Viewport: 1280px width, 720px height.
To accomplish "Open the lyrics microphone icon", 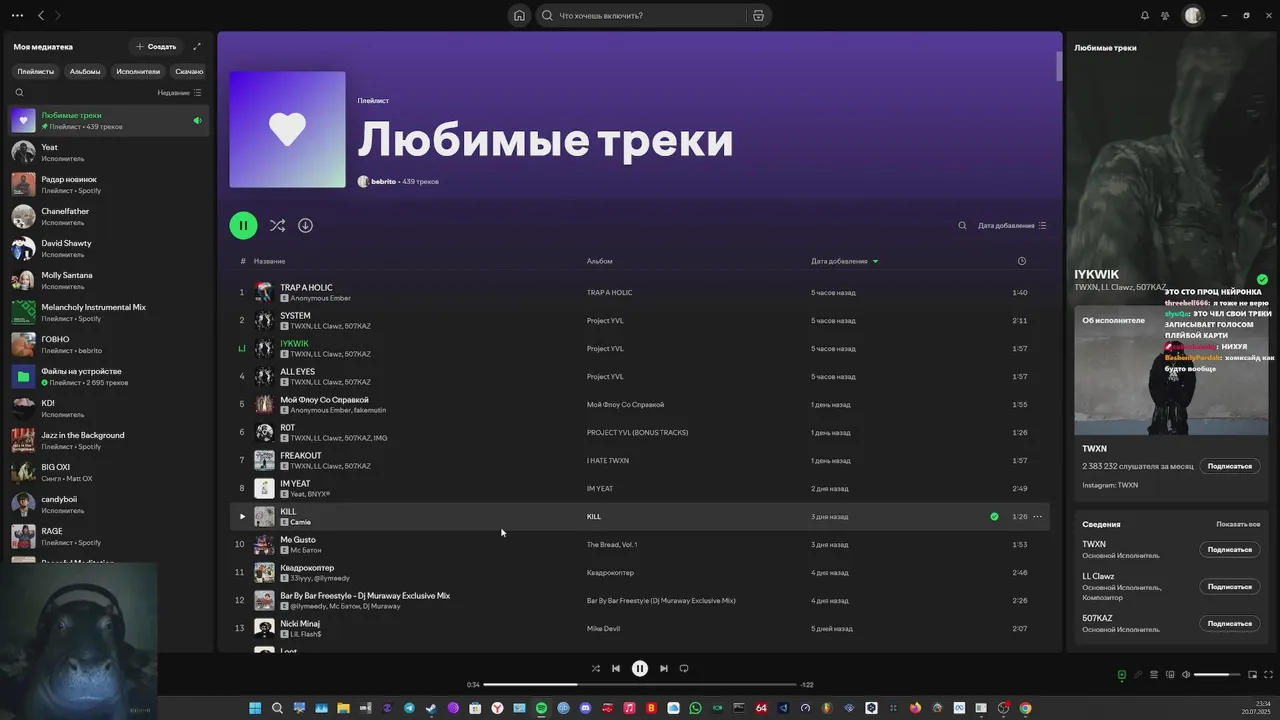I will pyautogui.click(x=1138, y=674).
